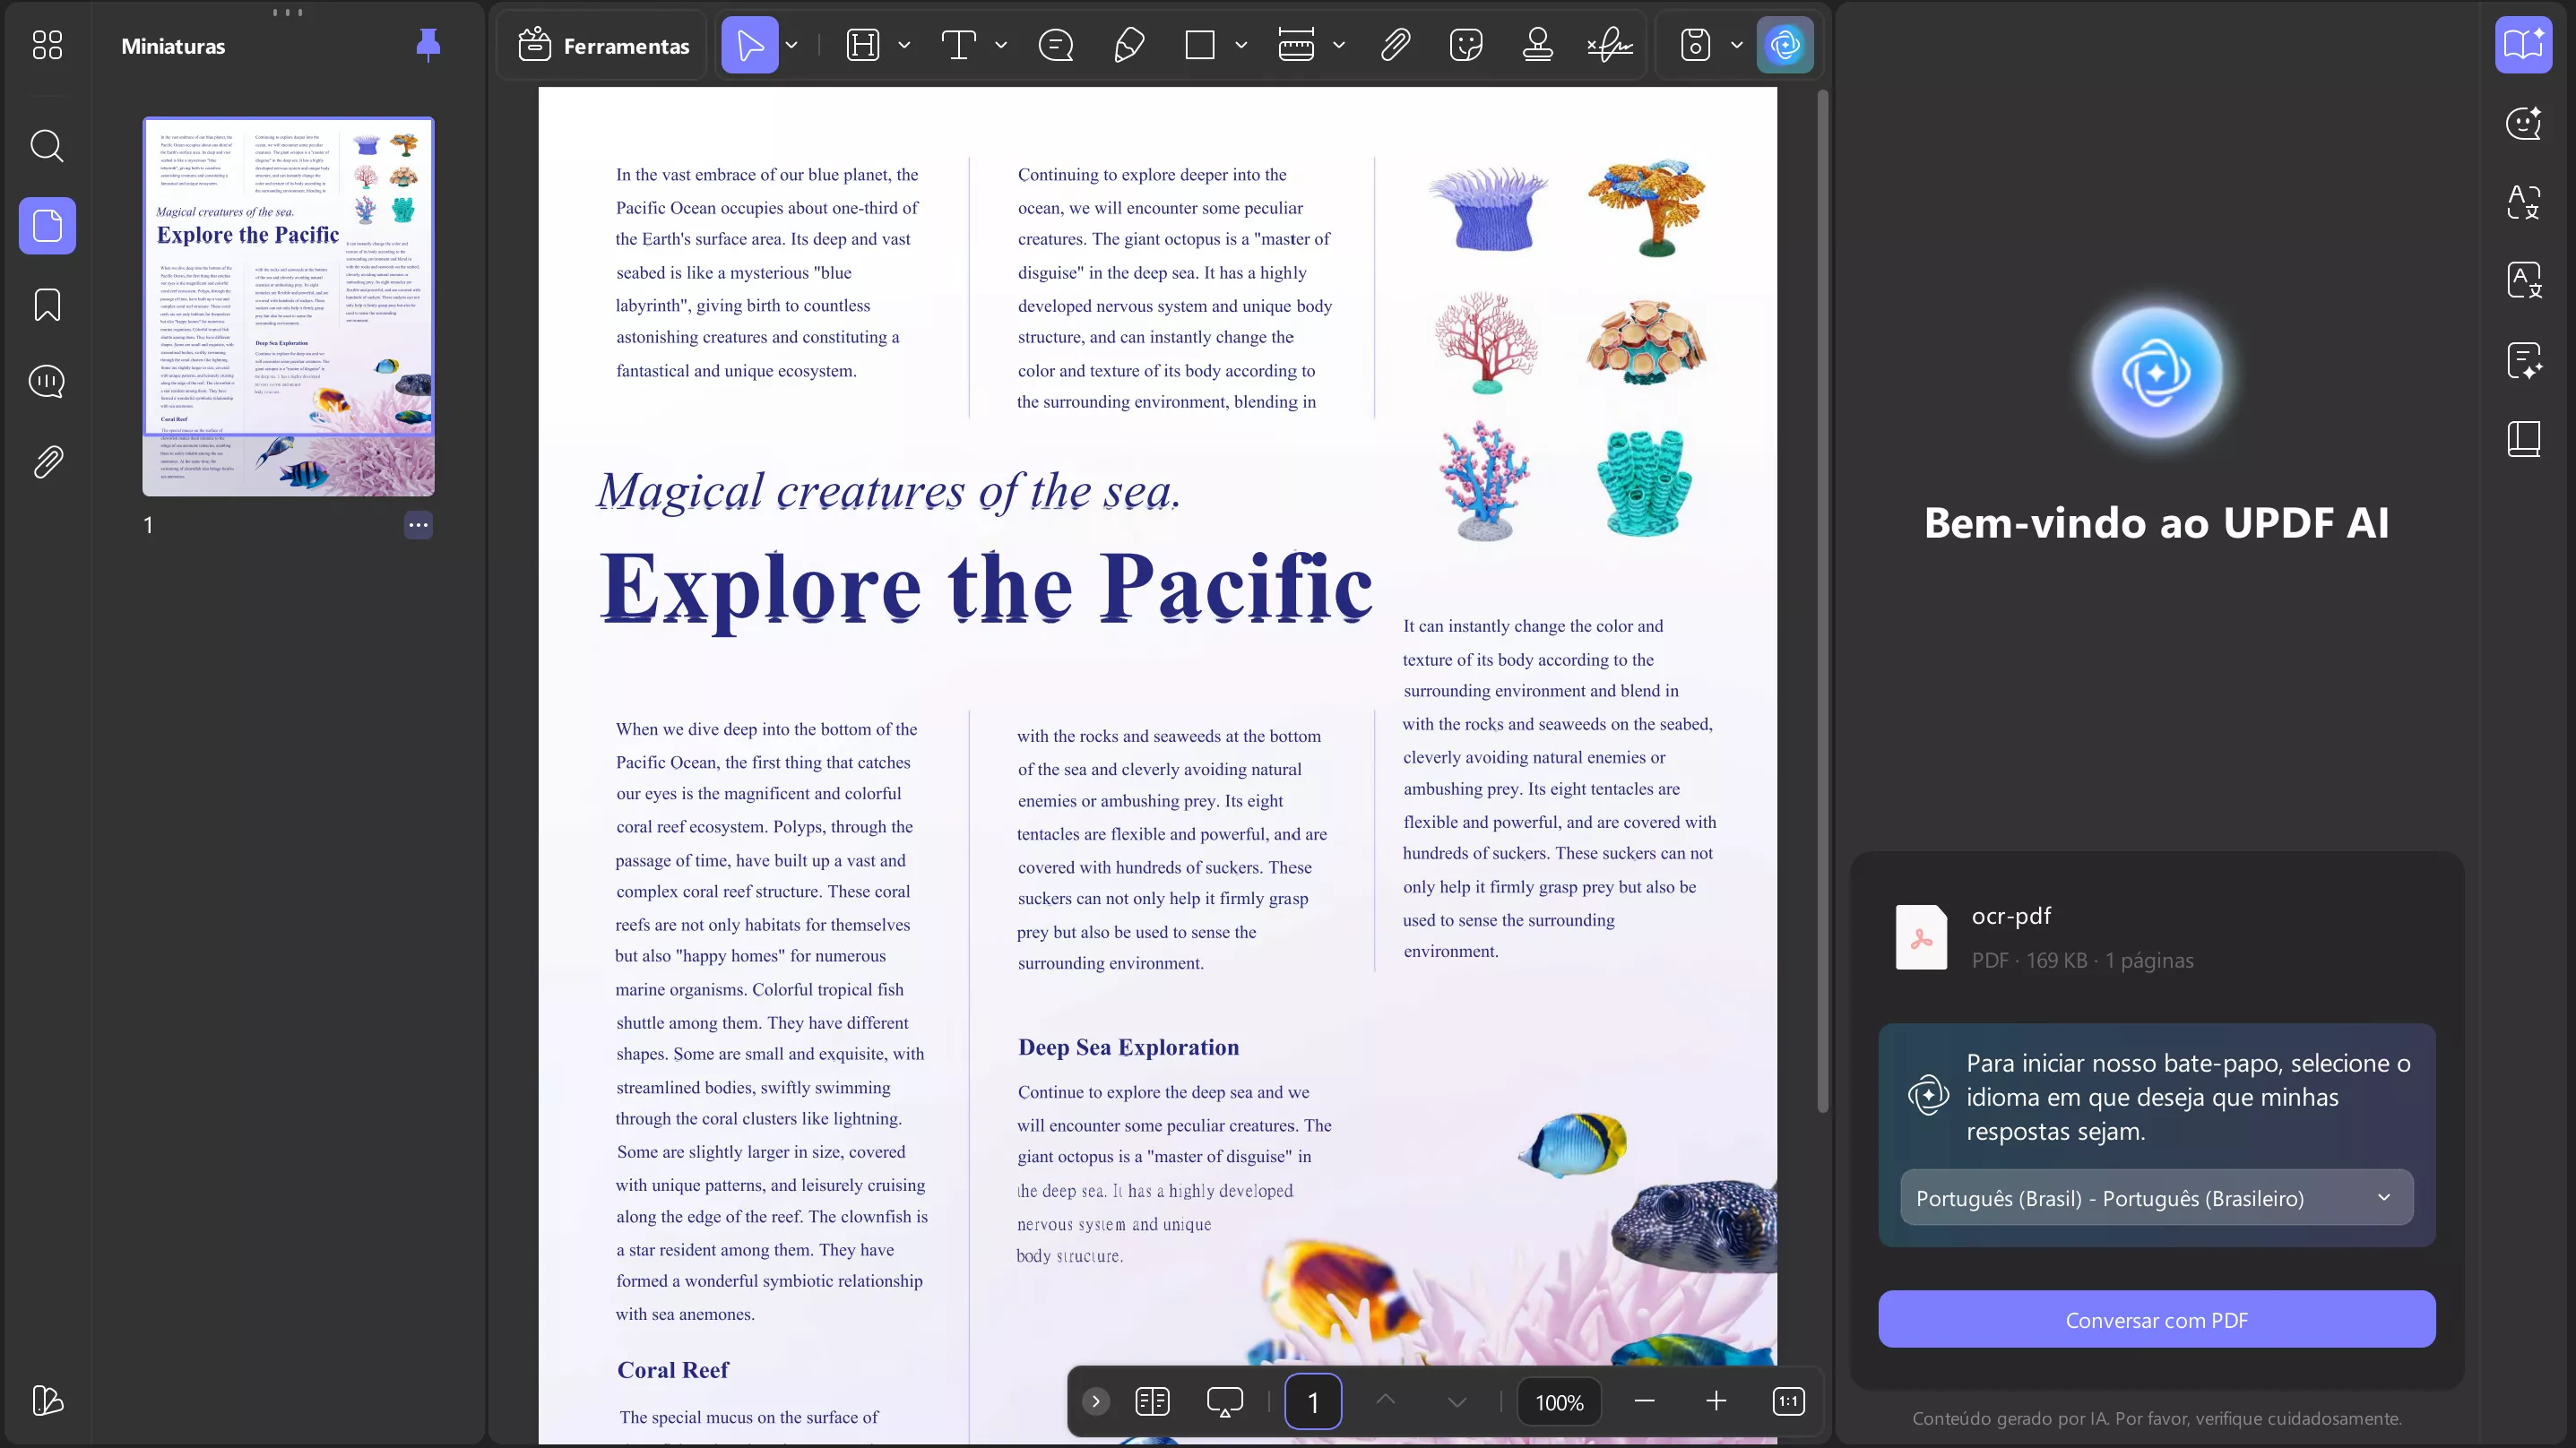Image resolution: width=2576 pixels, height=1448 pixels.
Task: Open the response language dropdown Português (Brasil)
Action: click(x=2156, y=1198)
